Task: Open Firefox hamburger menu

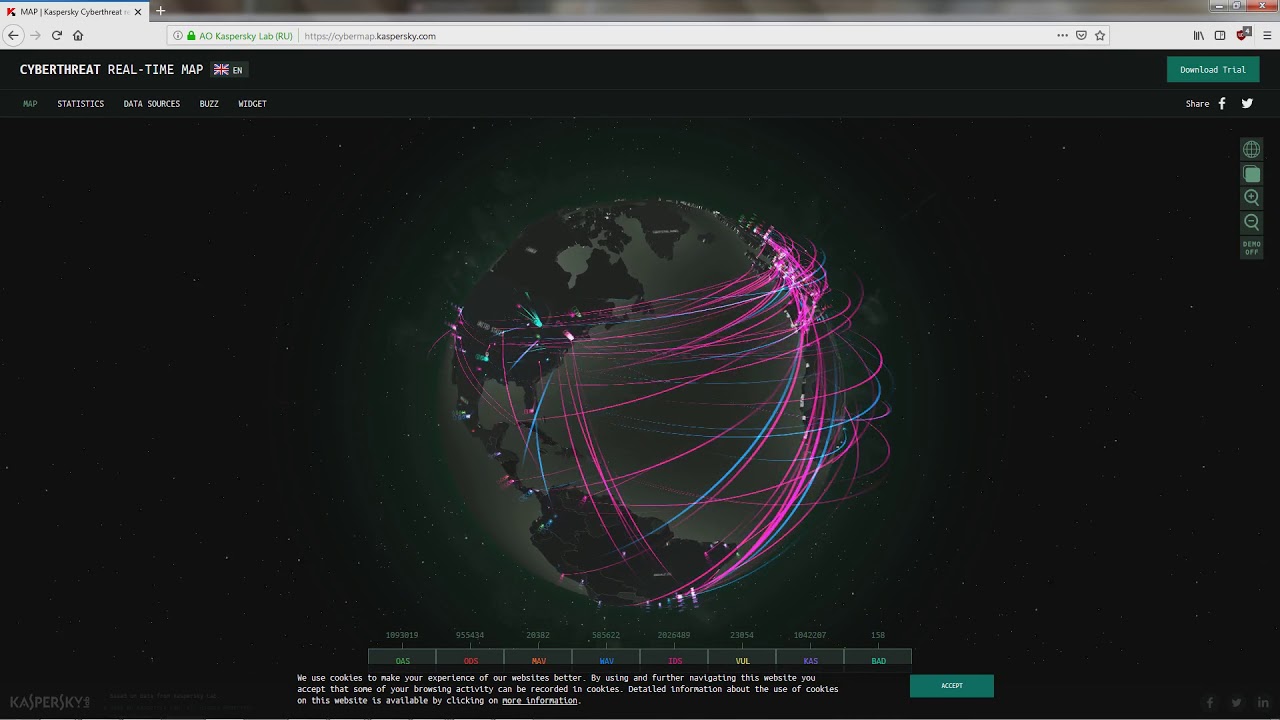Action: 1266,35
